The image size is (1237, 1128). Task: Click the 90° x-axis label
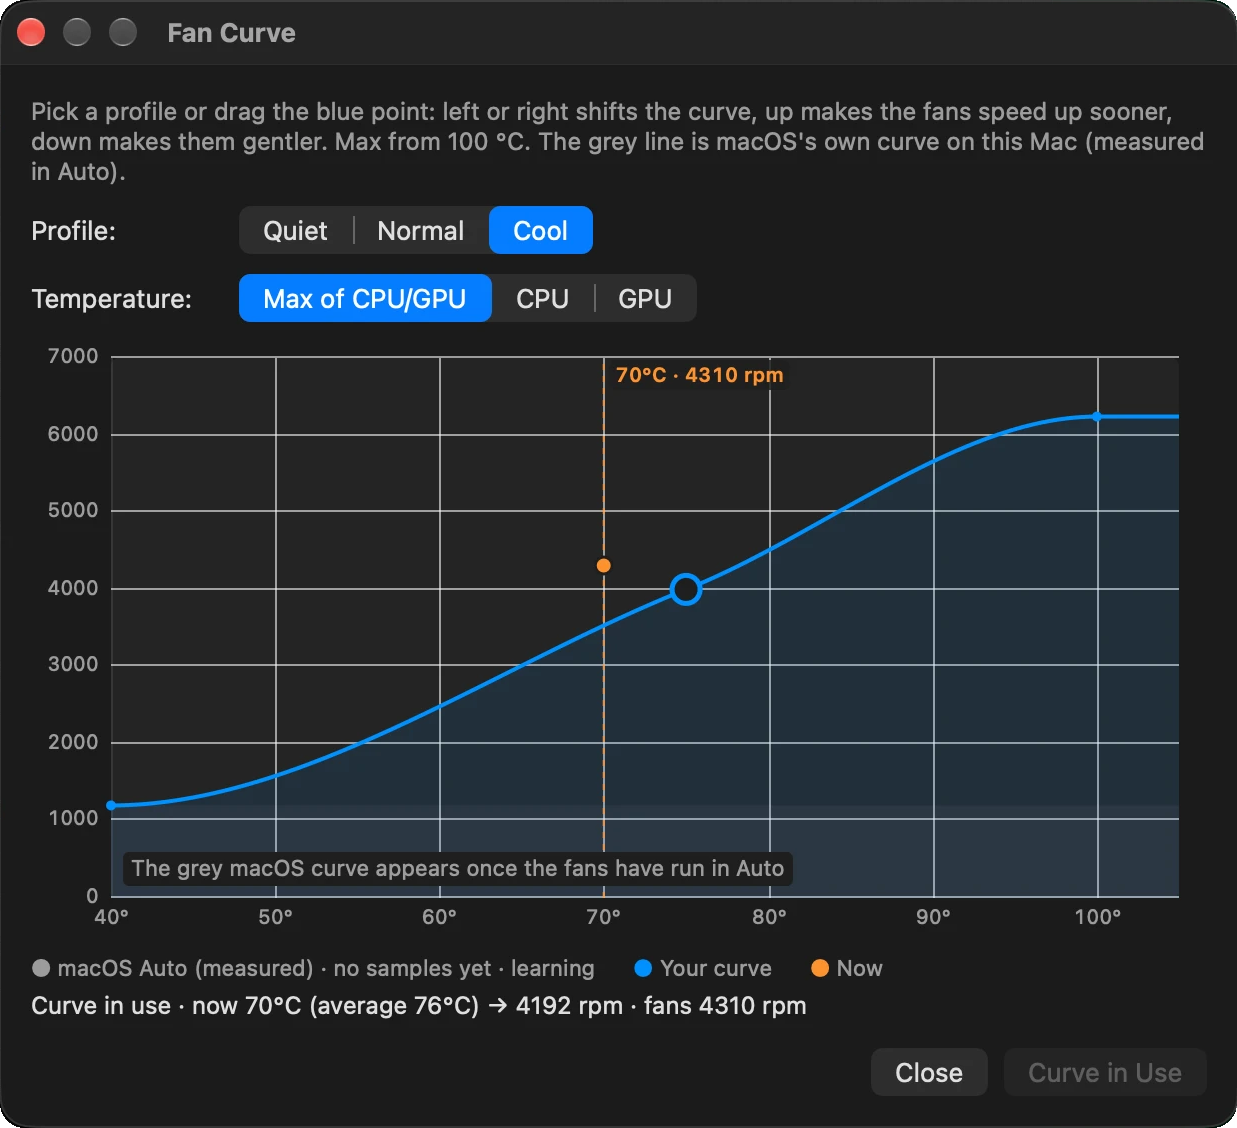pyautogui.click(x=933, y=917)
